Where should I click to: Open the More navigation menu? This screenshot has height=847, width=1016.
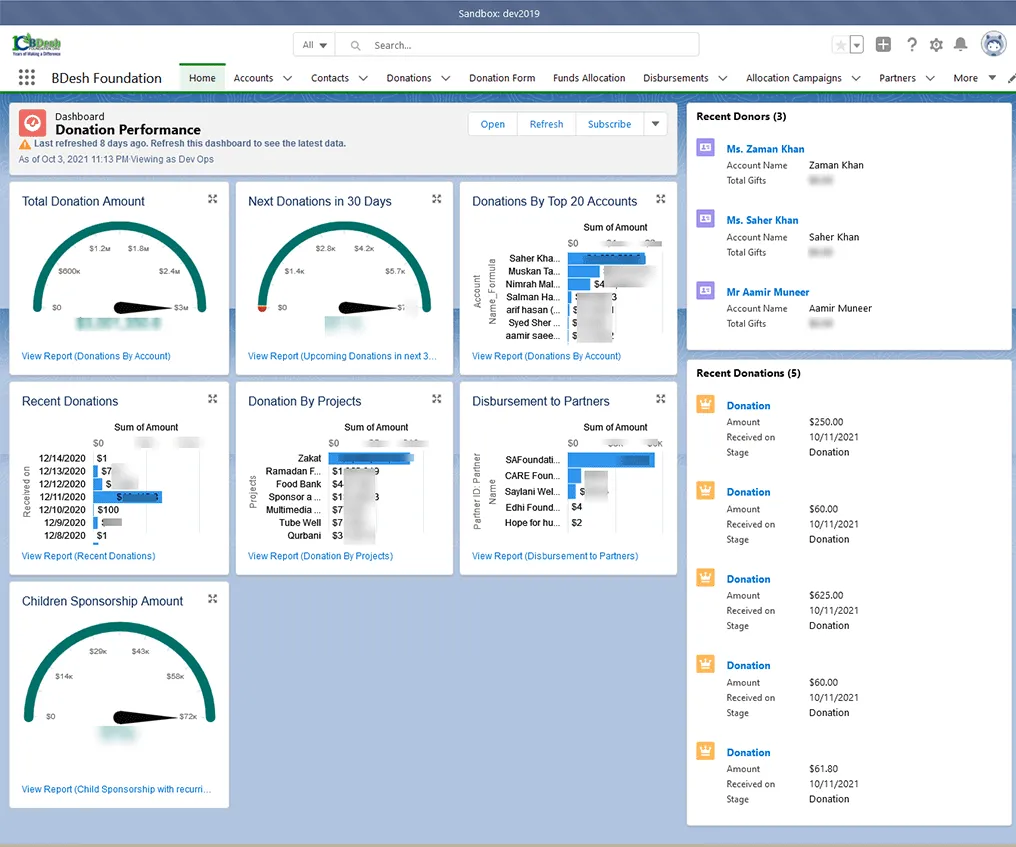pos(974,78)
